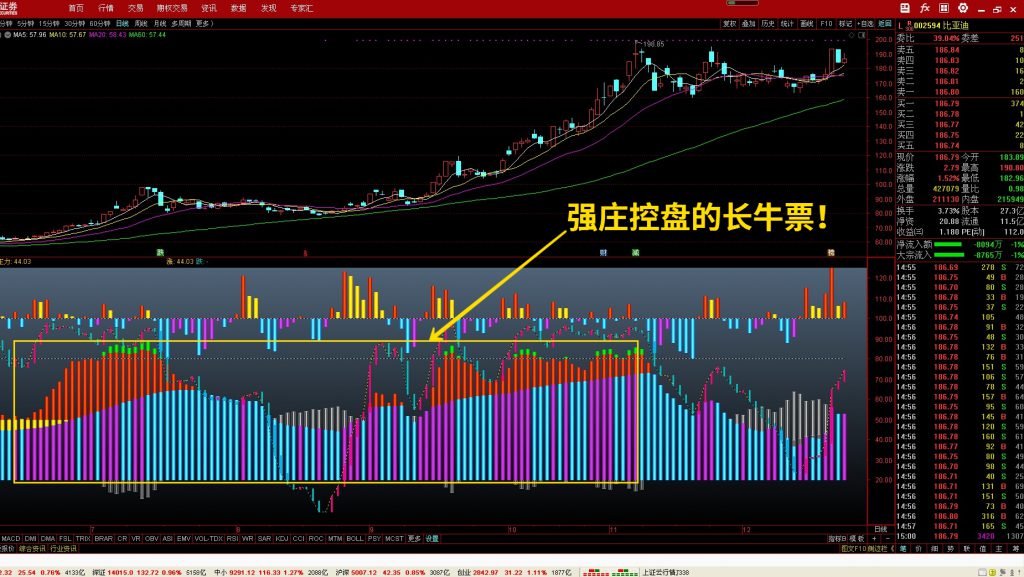1024x577 pixels.
Task: Switch to the MACD indicator tab
Action: coord(11,538)
